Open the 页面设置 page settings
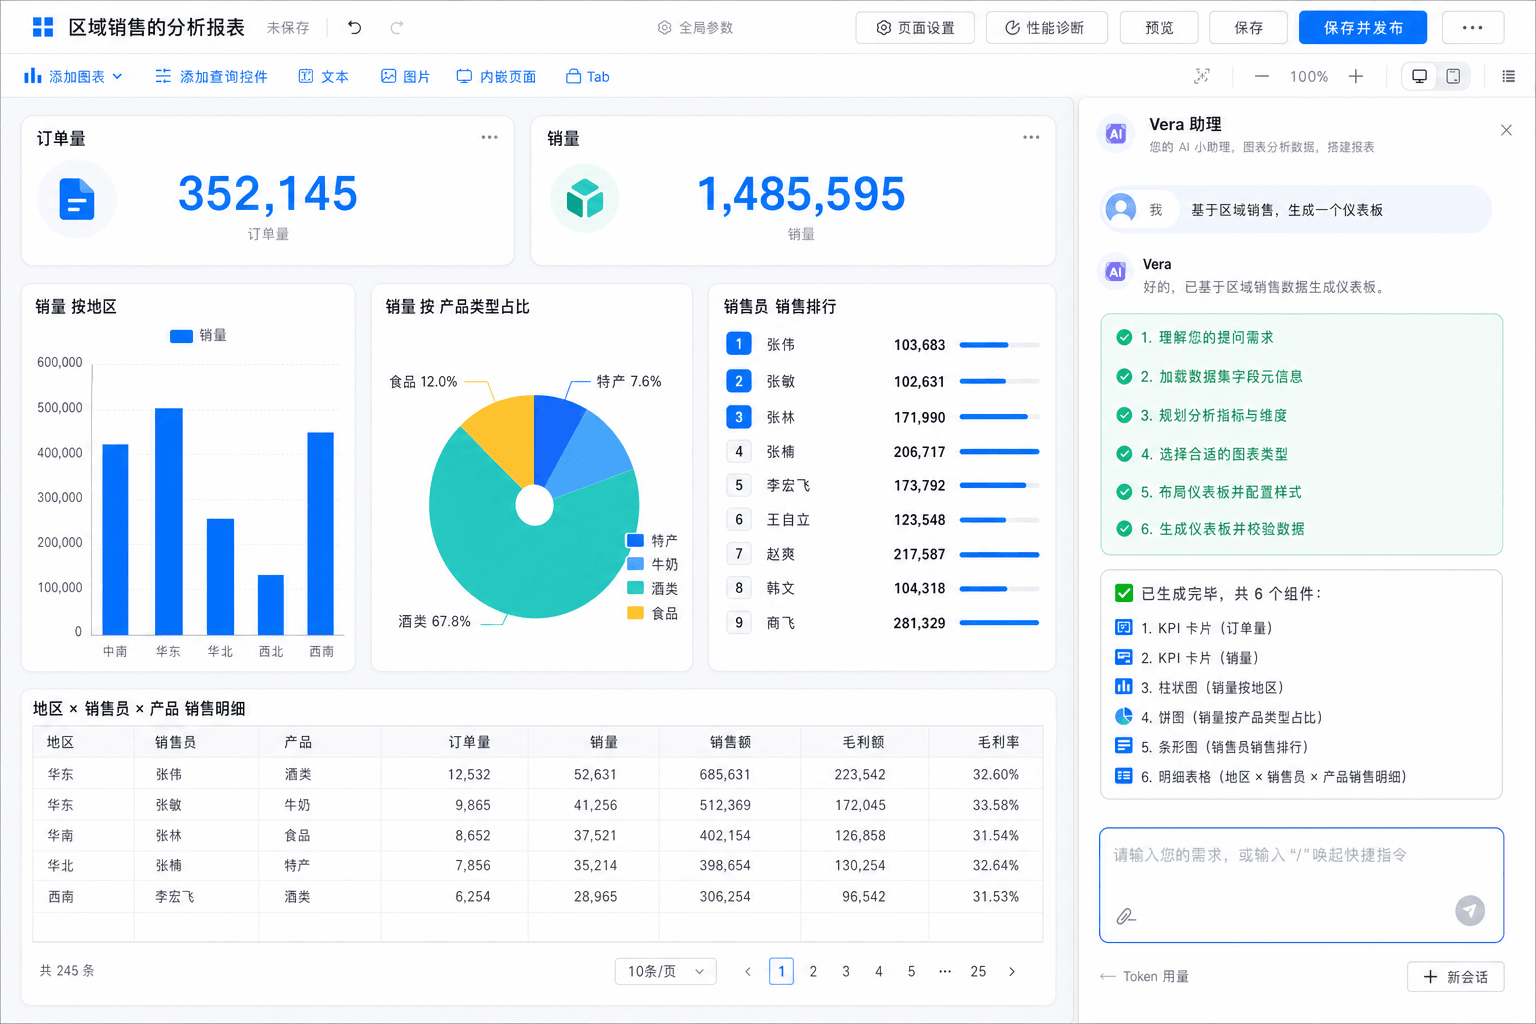 [x=915, y=27]
